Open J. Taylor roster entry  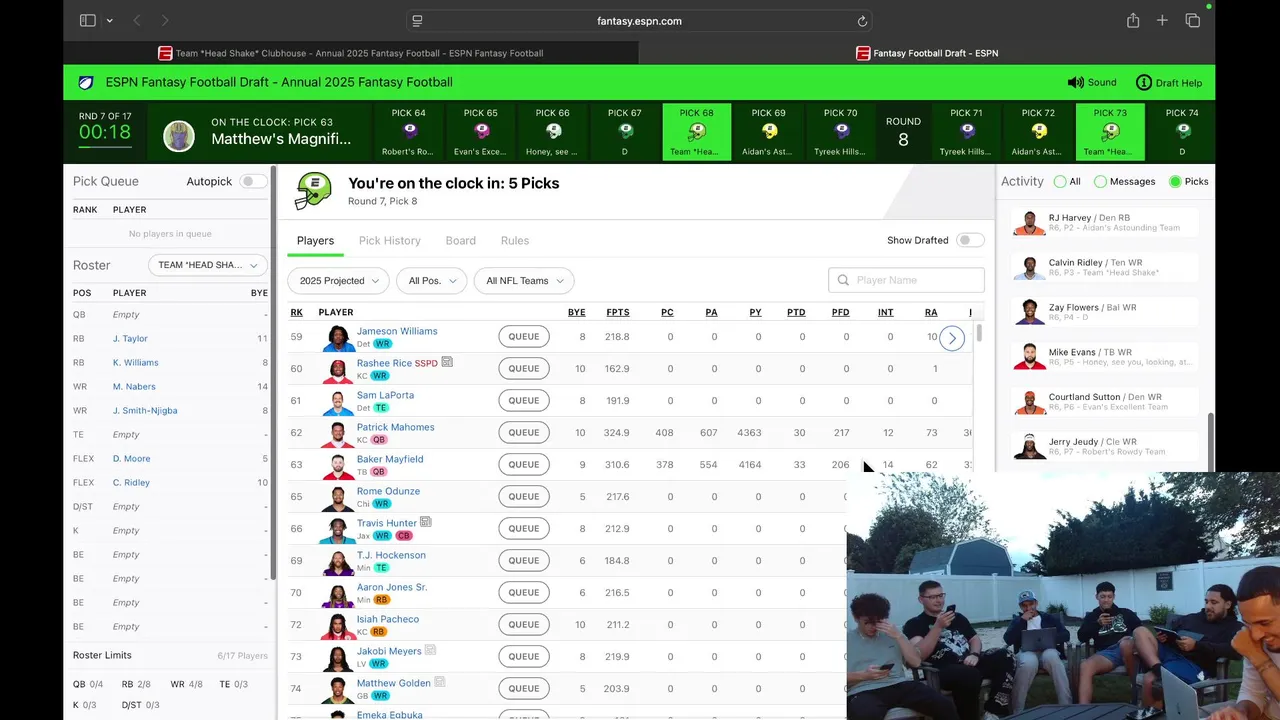pyautogui.click(x=130, y=339)
